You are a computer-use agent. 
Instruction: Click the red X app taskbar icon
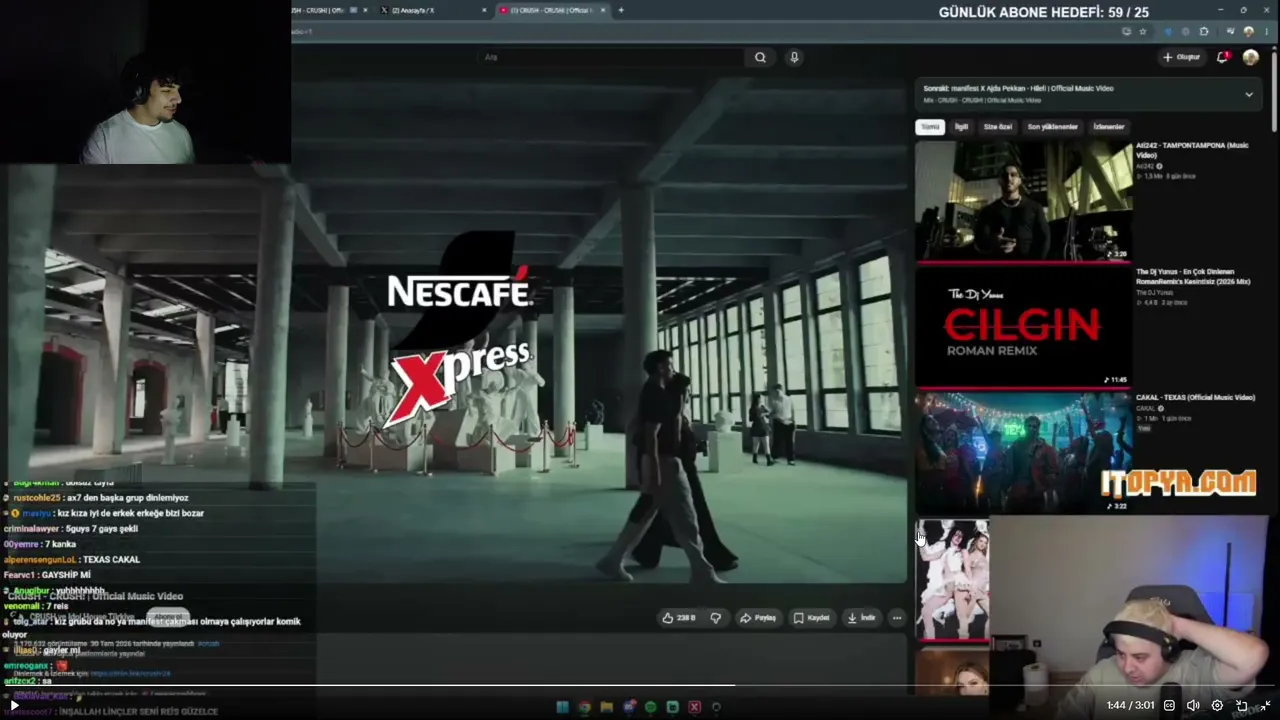tap(694, 707)
